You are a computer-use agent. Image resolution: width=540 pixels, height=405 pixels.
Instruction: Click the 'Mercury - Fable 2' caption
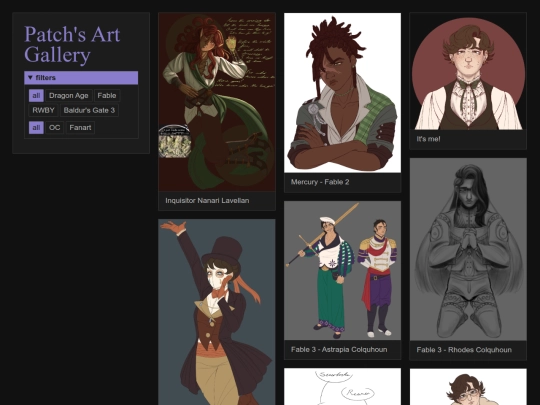point(320,182)
